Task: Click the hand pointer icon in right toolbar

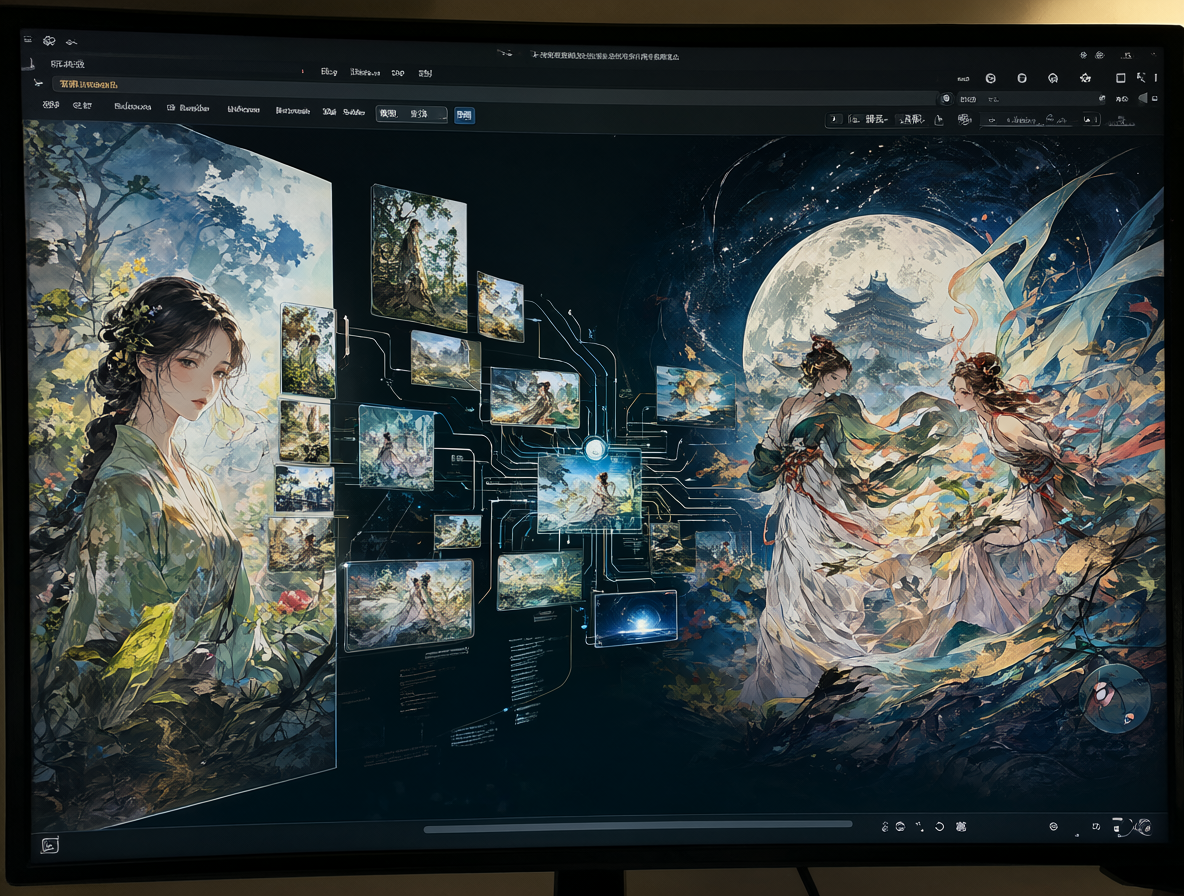Action: pos(939,120)
